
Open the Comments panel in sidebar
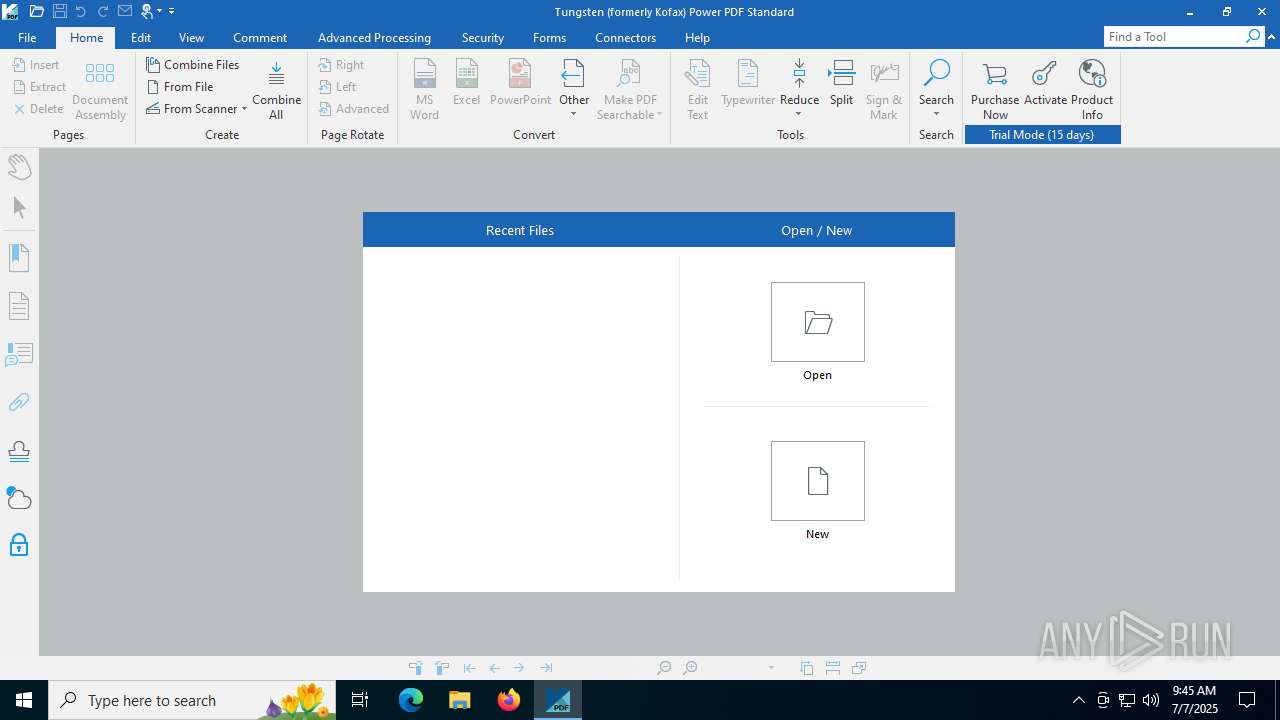(x=19, y=354)
